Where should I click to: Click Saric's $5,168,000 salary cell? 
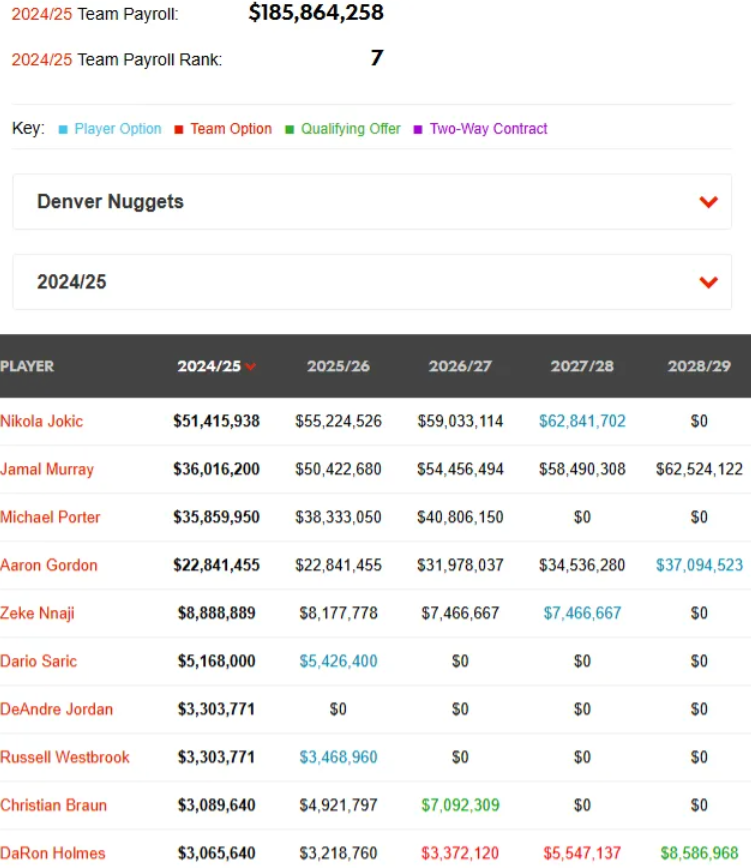pos(216,661)
